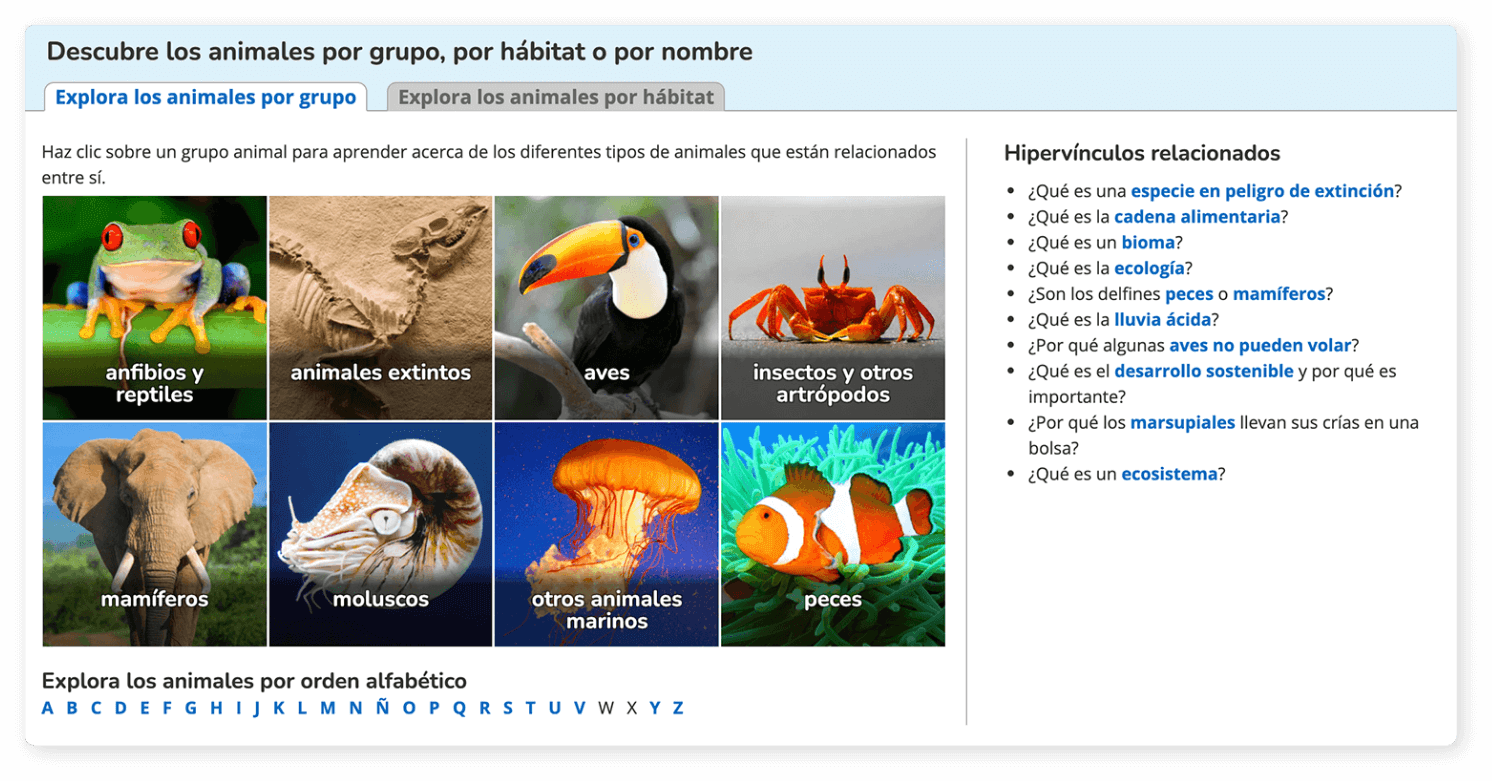
Task: Open the anfibios y reptiles frog tile
Action: 154,308
